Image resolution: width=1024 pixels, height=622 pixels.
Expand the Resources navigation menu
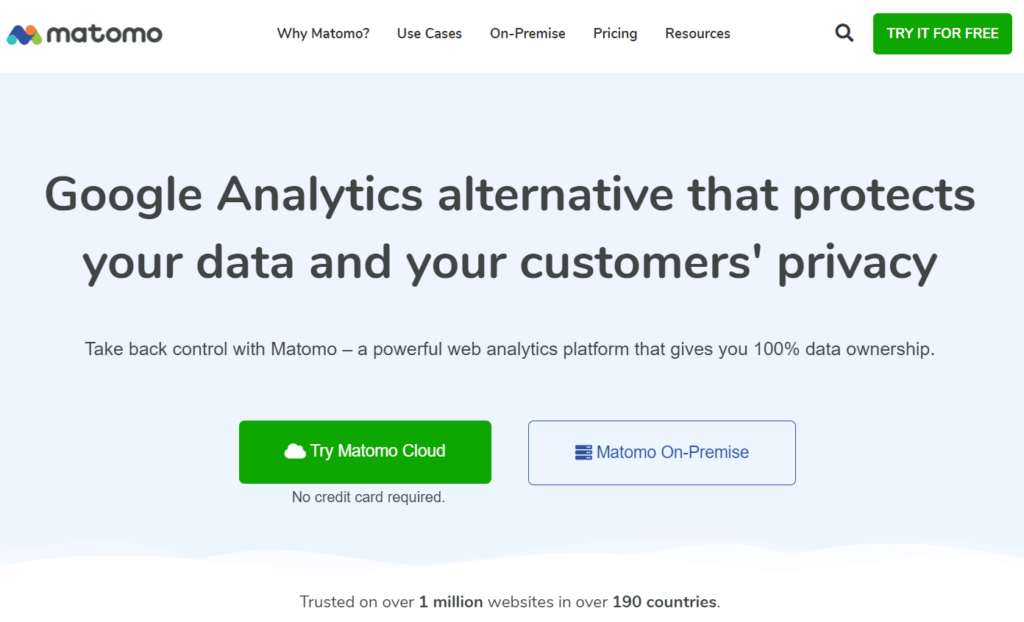coord(697,33)
